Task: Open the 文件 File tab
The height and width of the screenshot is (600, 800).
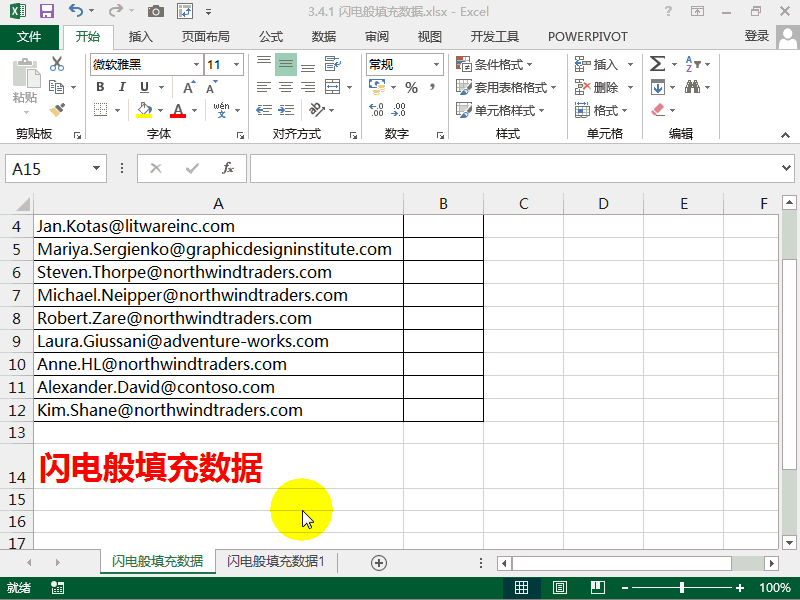Action: point(29,36)
